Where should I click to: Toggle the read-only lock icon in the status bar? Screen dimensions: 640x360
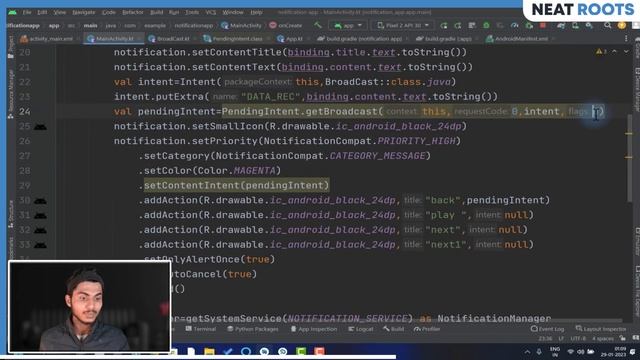[x=622, y=338]
